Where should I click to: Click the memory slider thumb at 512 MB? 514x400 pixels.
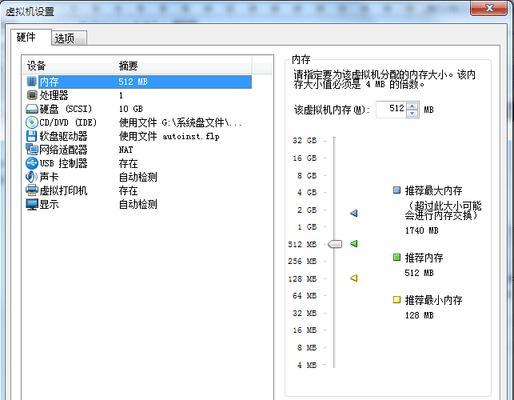[335, 244]
